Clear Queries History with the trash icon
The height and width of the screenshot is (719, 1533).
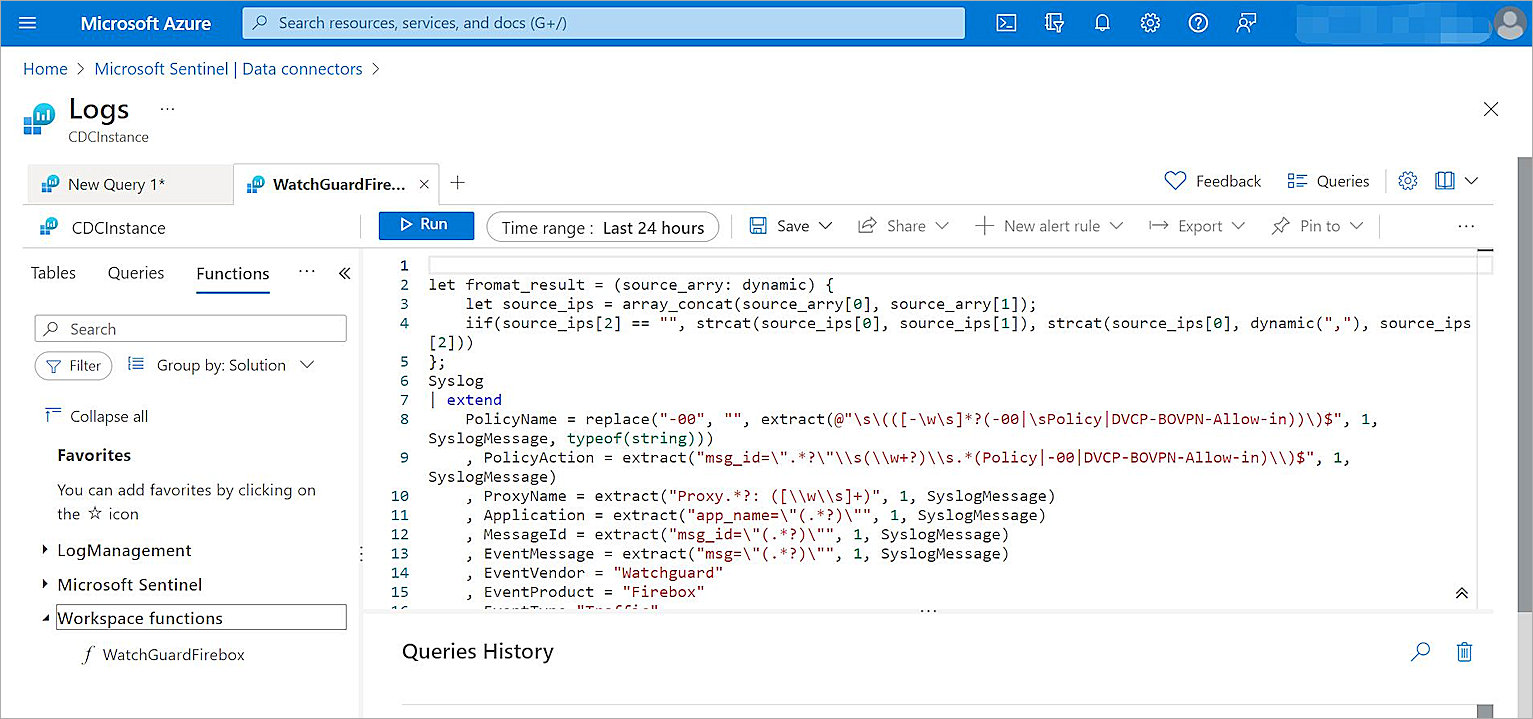[x=1464, y=652]
